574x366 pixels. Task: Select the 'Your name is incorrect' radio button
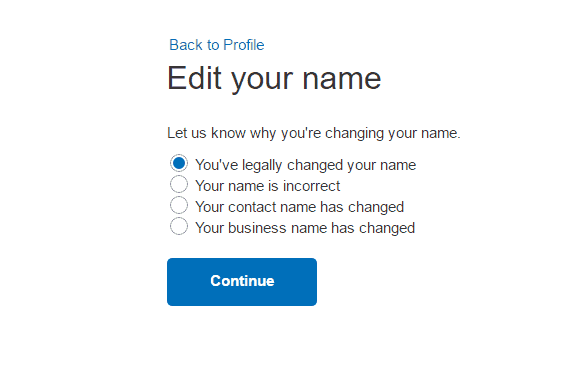click(x=179, y=184)
